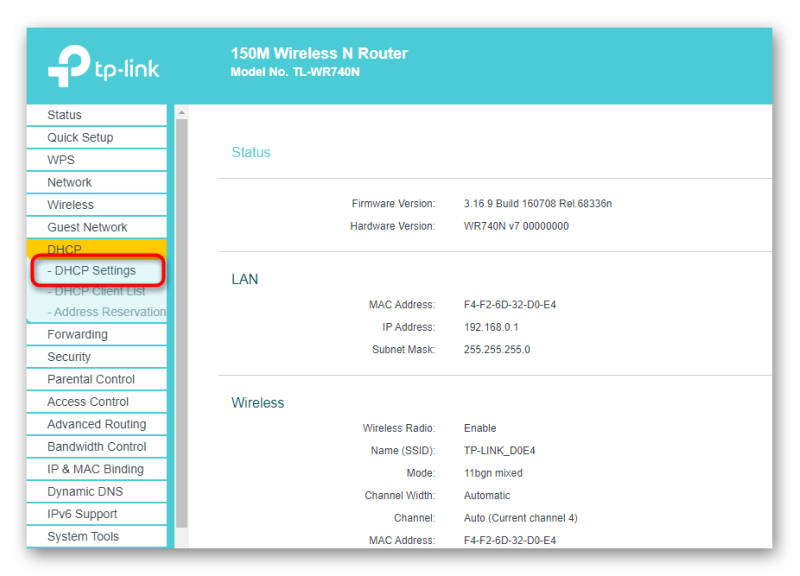Click the Name (SSID) label
The image size is (800, 576).
click(x=403, y=450)
